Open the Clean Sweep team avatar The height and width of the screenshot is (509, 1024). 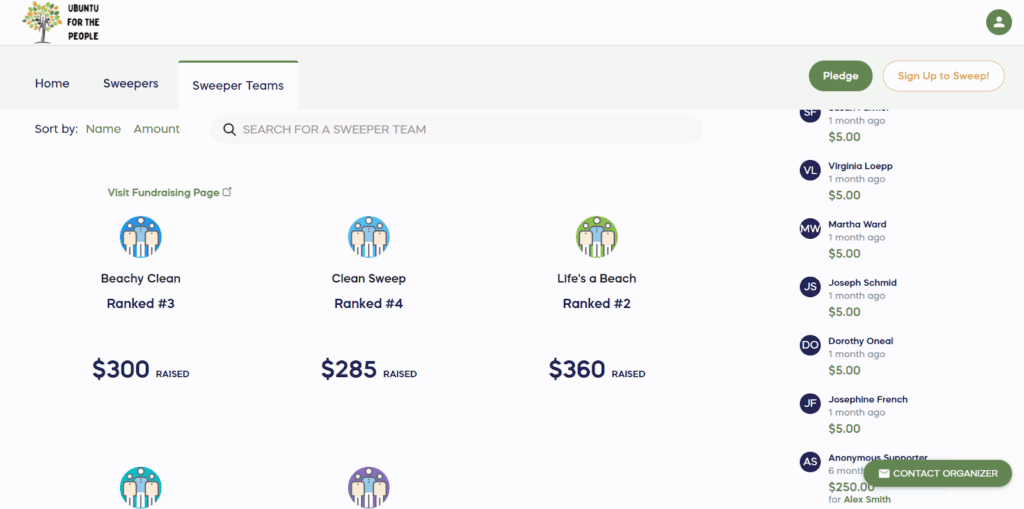368,237
